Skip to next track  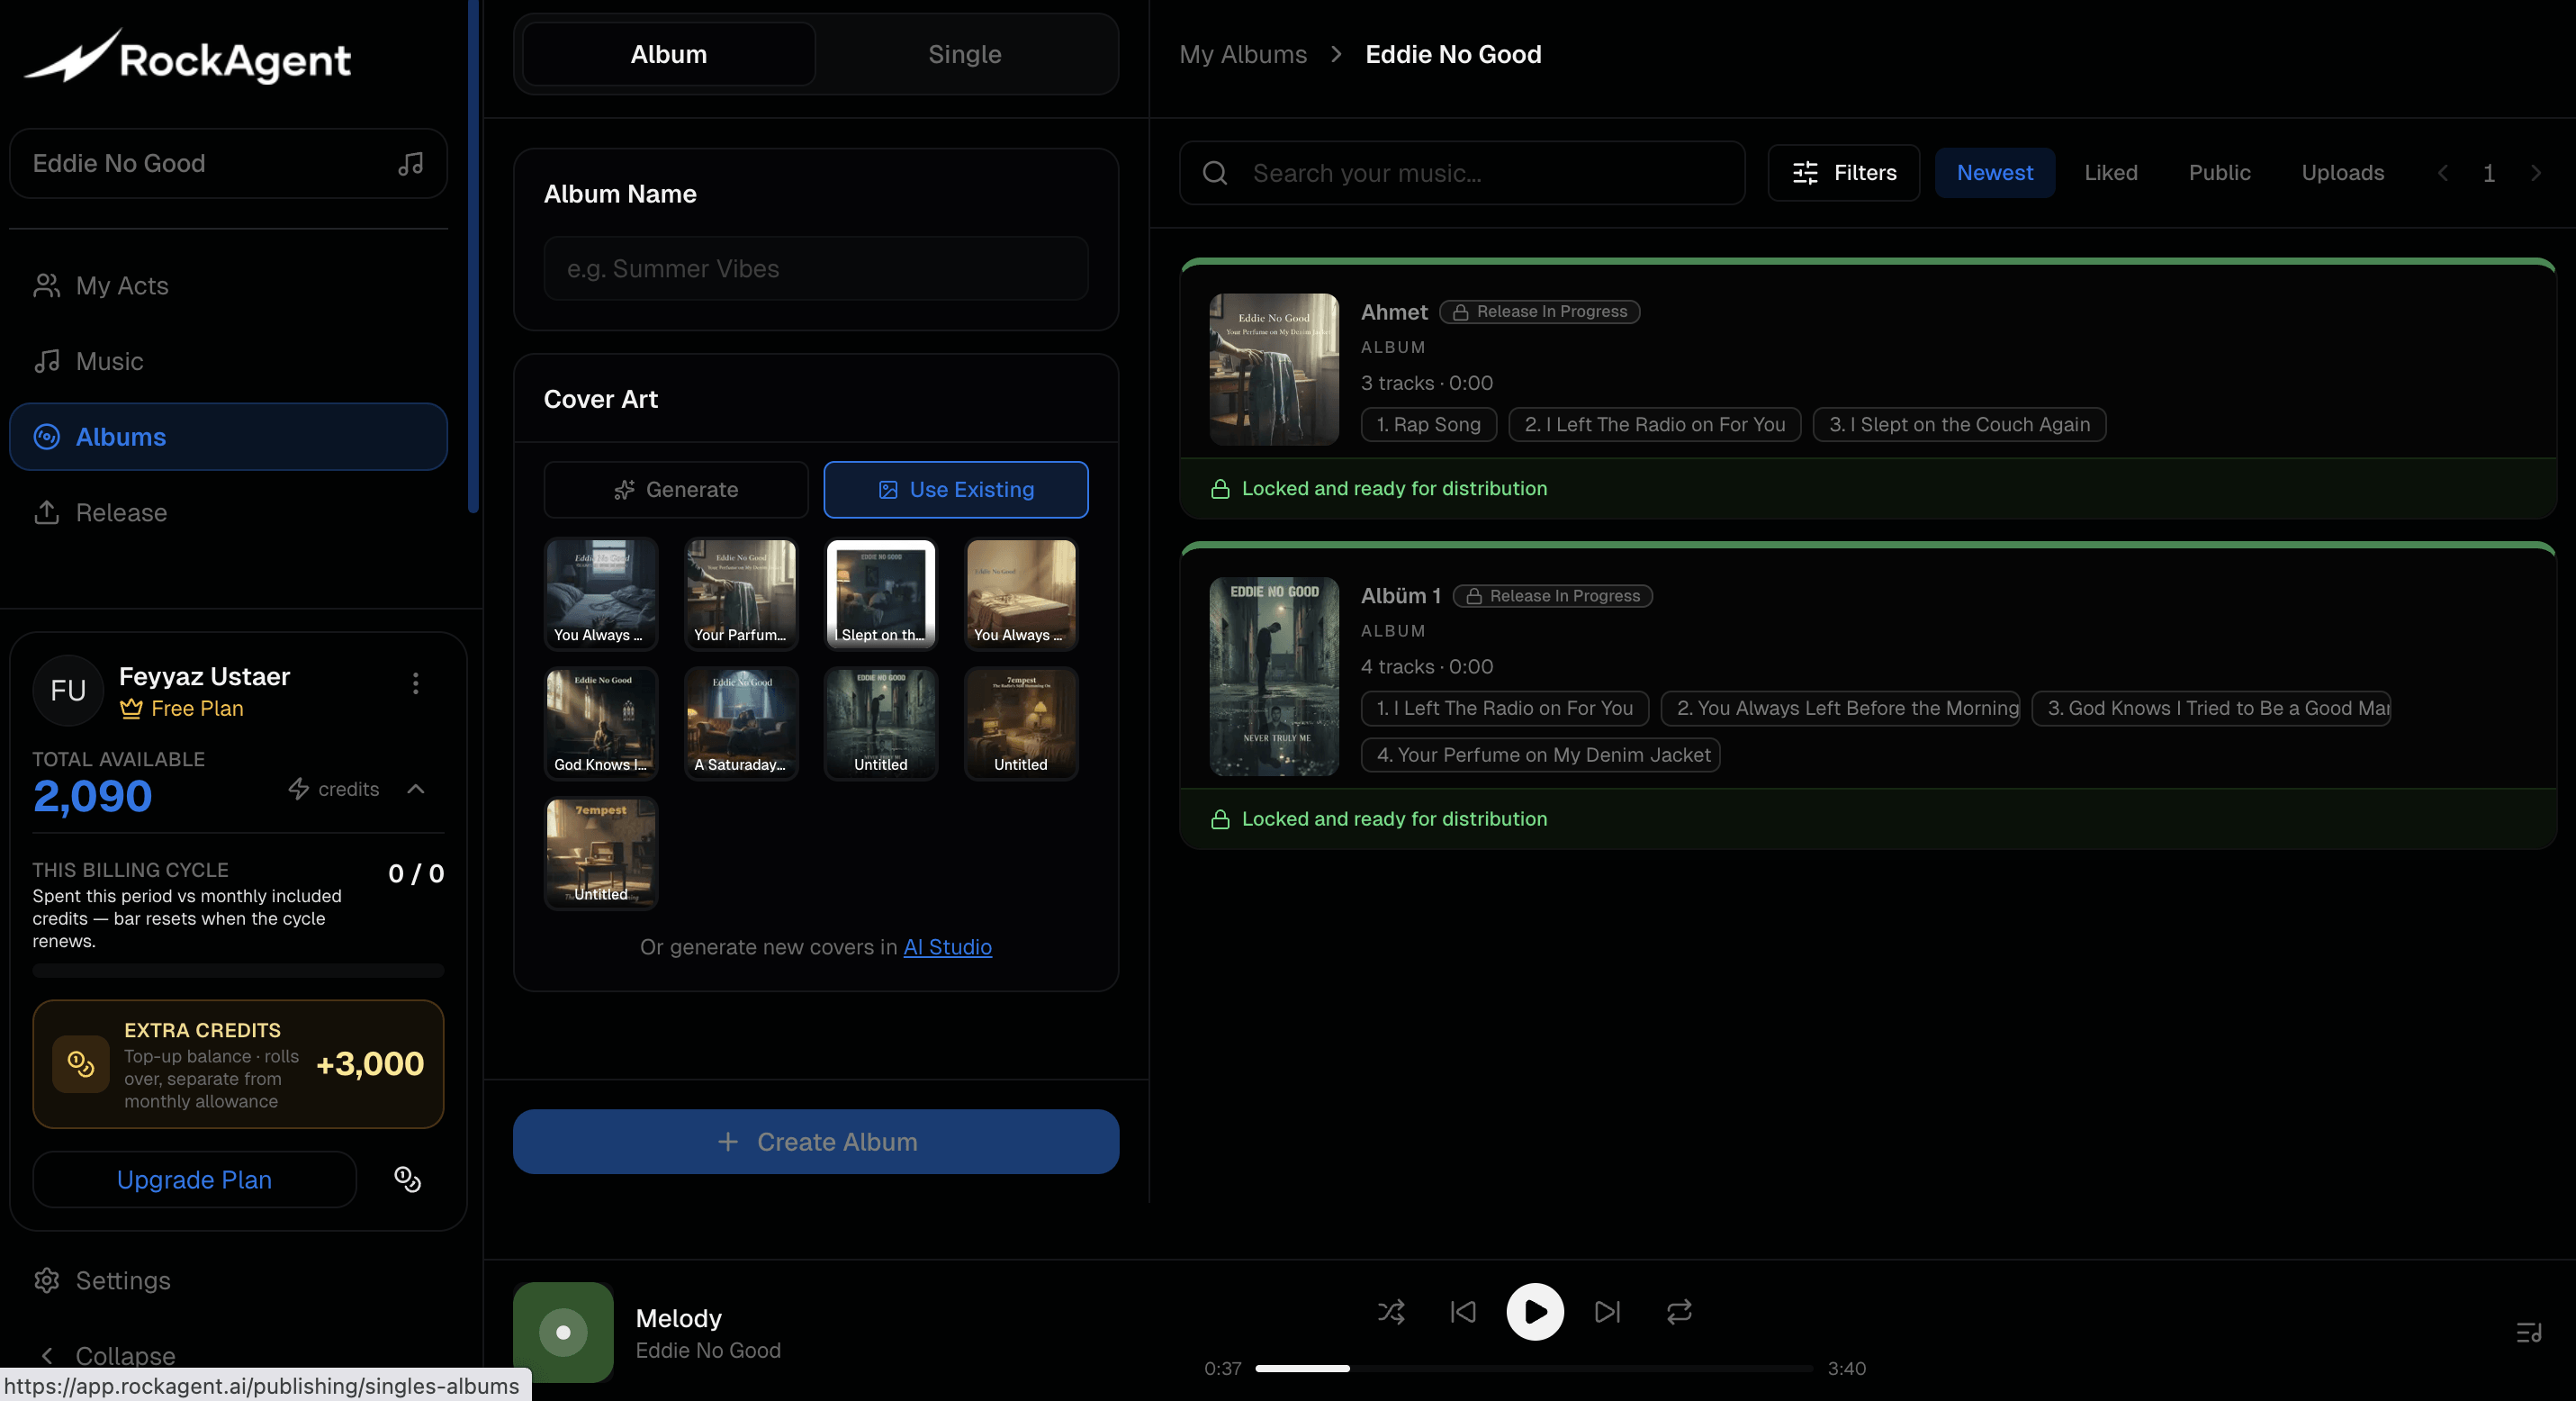1607,1311
